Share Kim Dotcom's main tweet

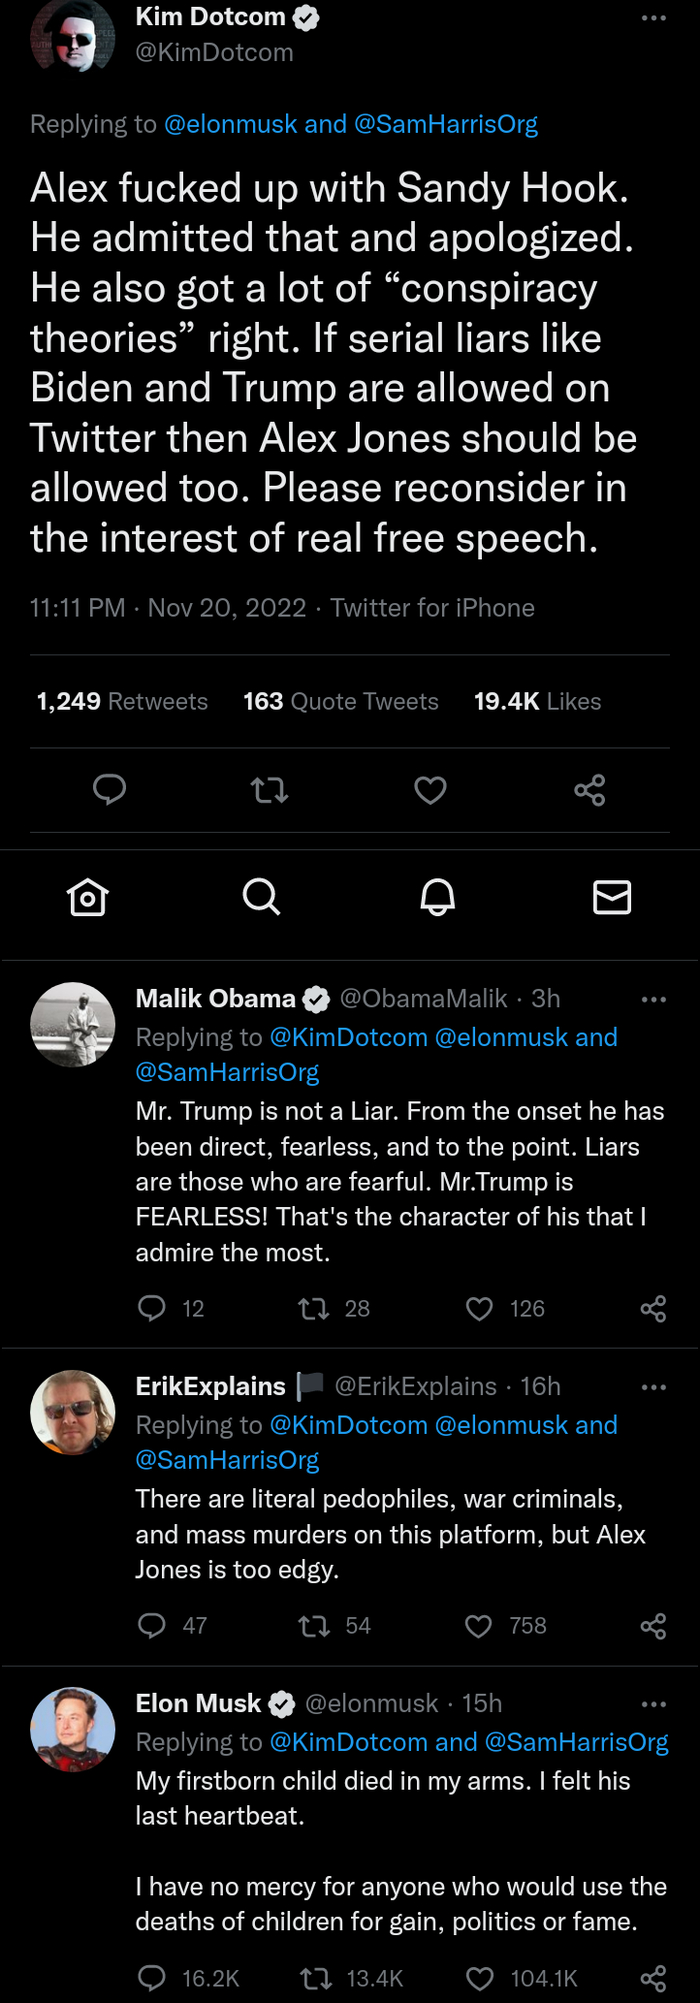click(590, 791)
